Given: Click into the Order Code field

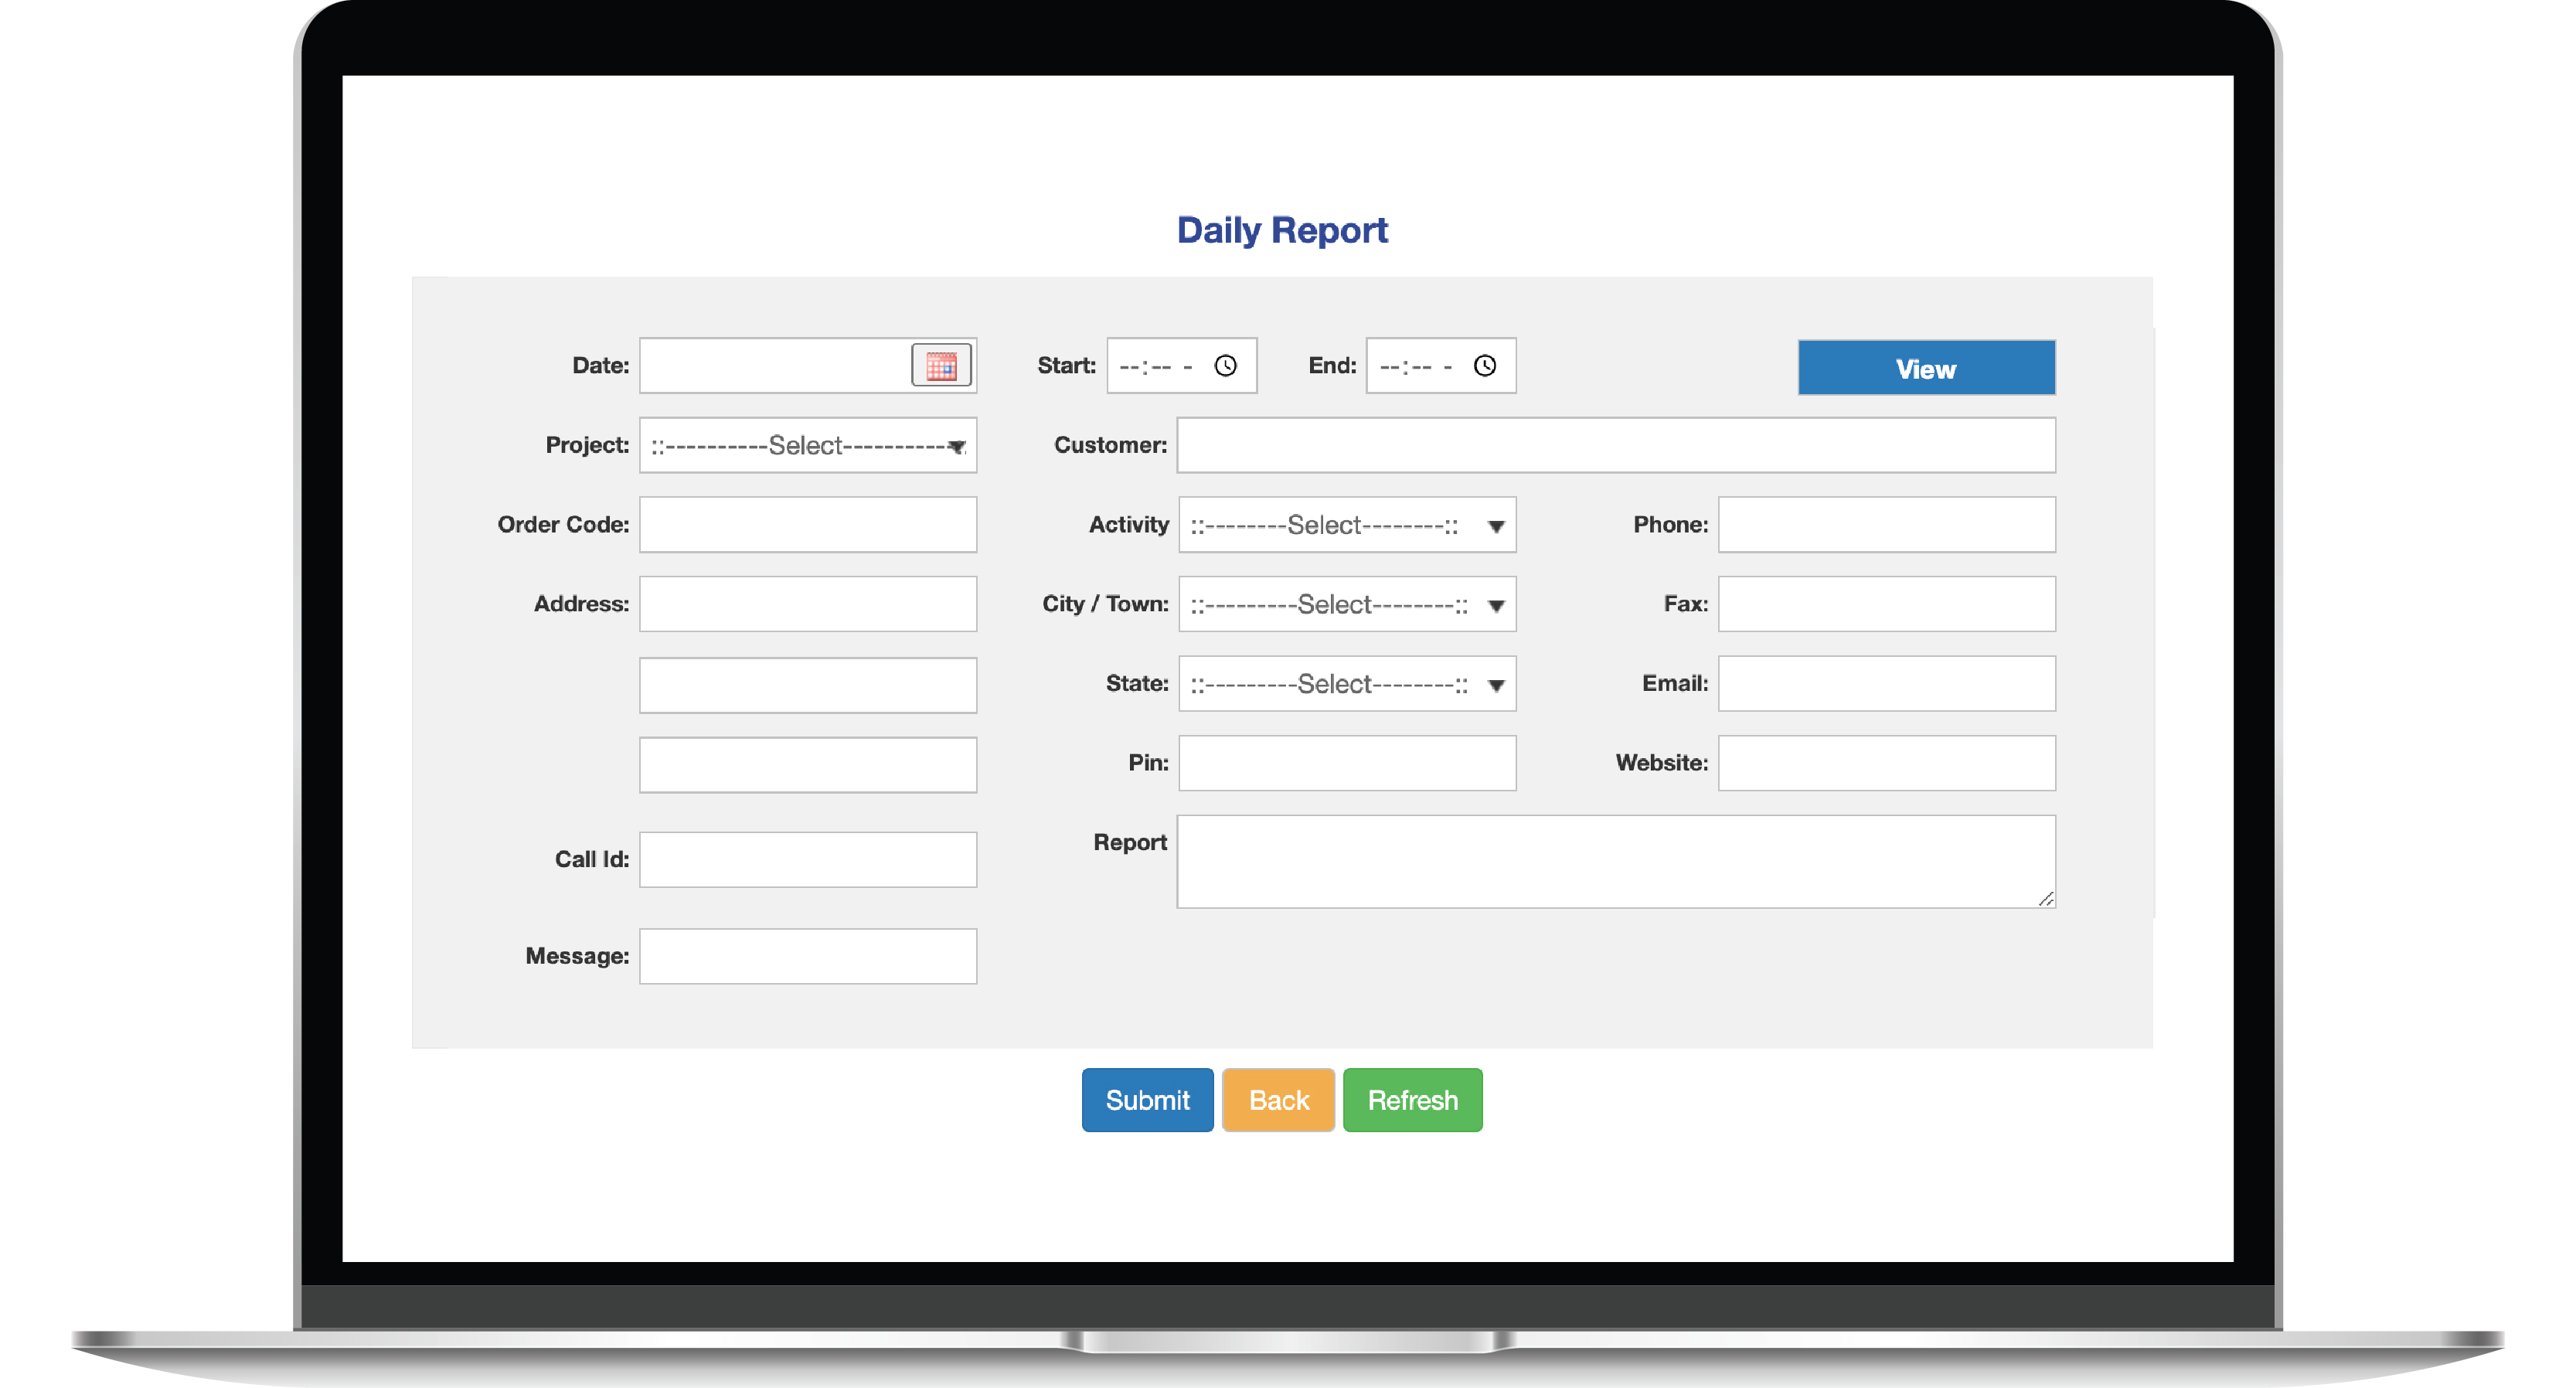Looking at the screenshot, I should click(808, 525).
